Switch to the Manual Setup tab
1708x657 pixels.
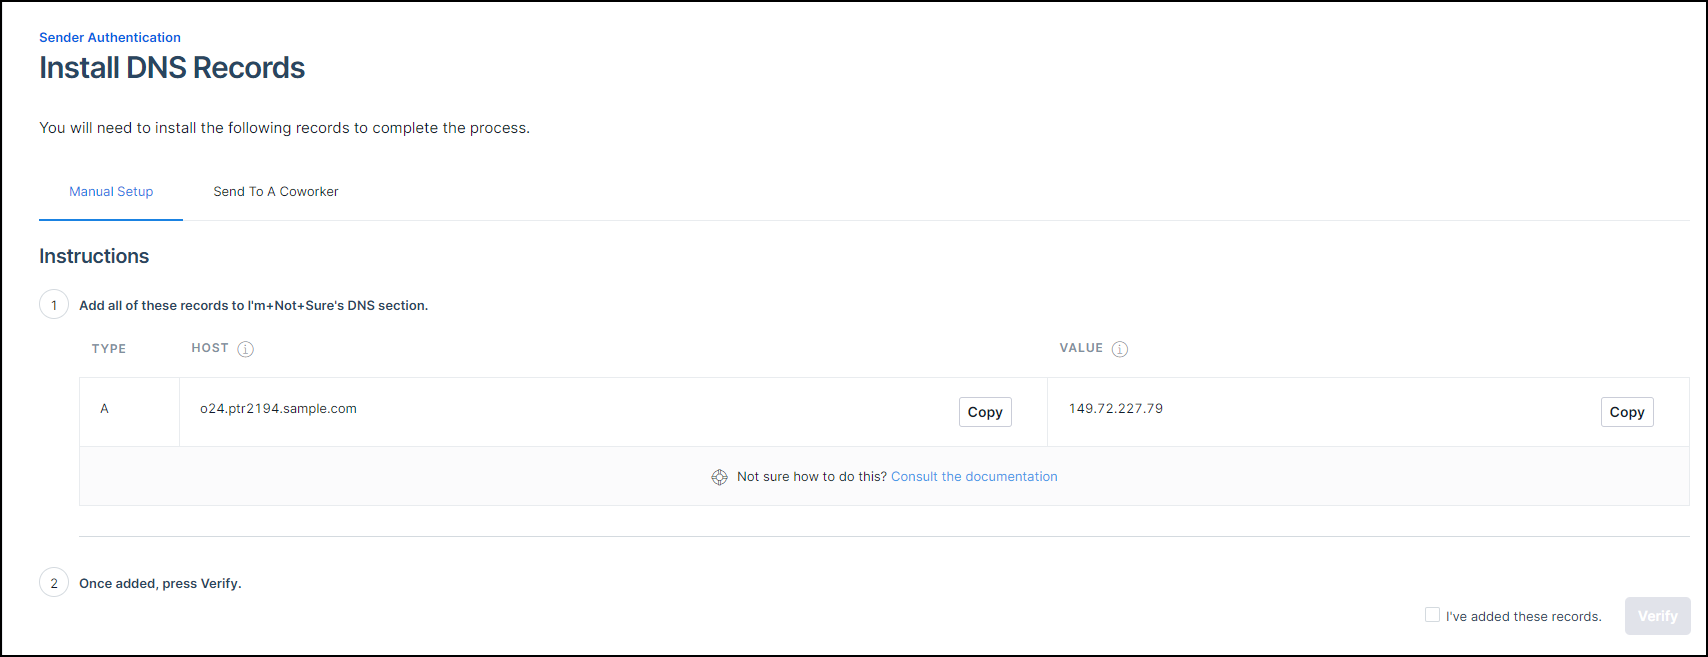[x=111, y=192]
